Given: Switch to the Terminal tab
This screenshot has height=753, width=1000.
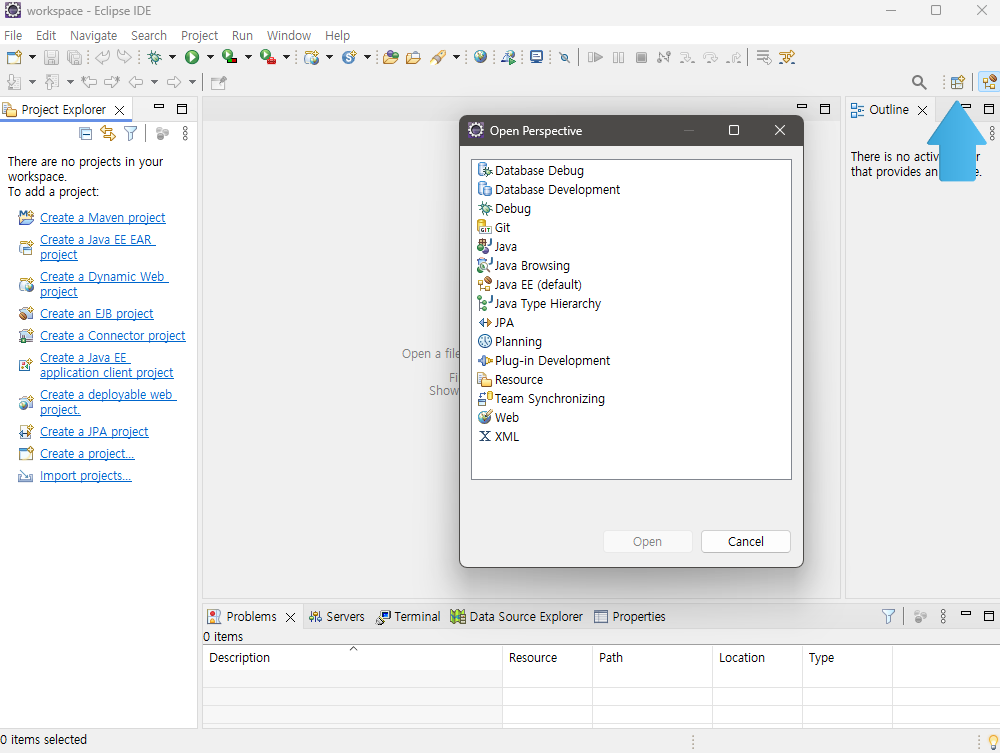Looking at the screenshot, I should click(x=408, y=617).
